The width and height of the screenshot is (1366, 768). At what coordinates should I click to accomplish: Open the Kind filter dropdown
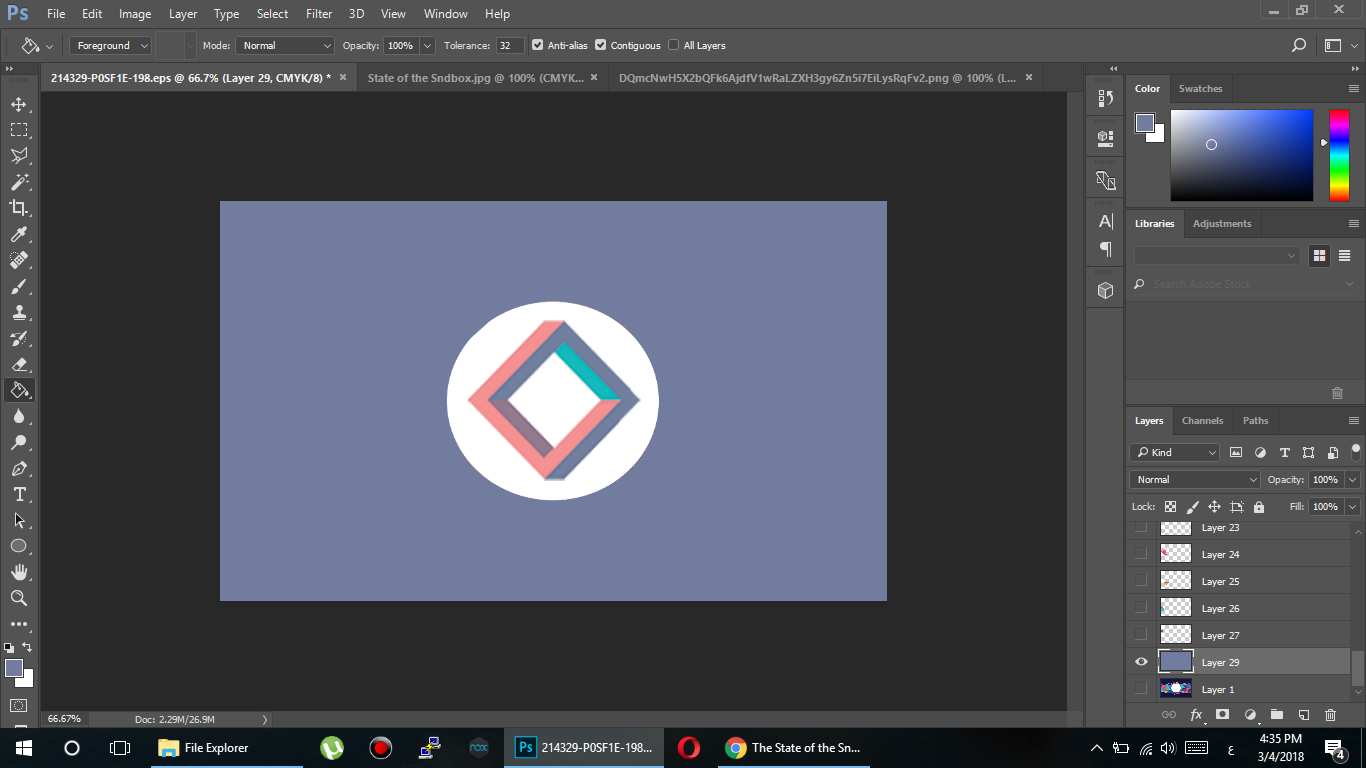(x=1173, y=452)
